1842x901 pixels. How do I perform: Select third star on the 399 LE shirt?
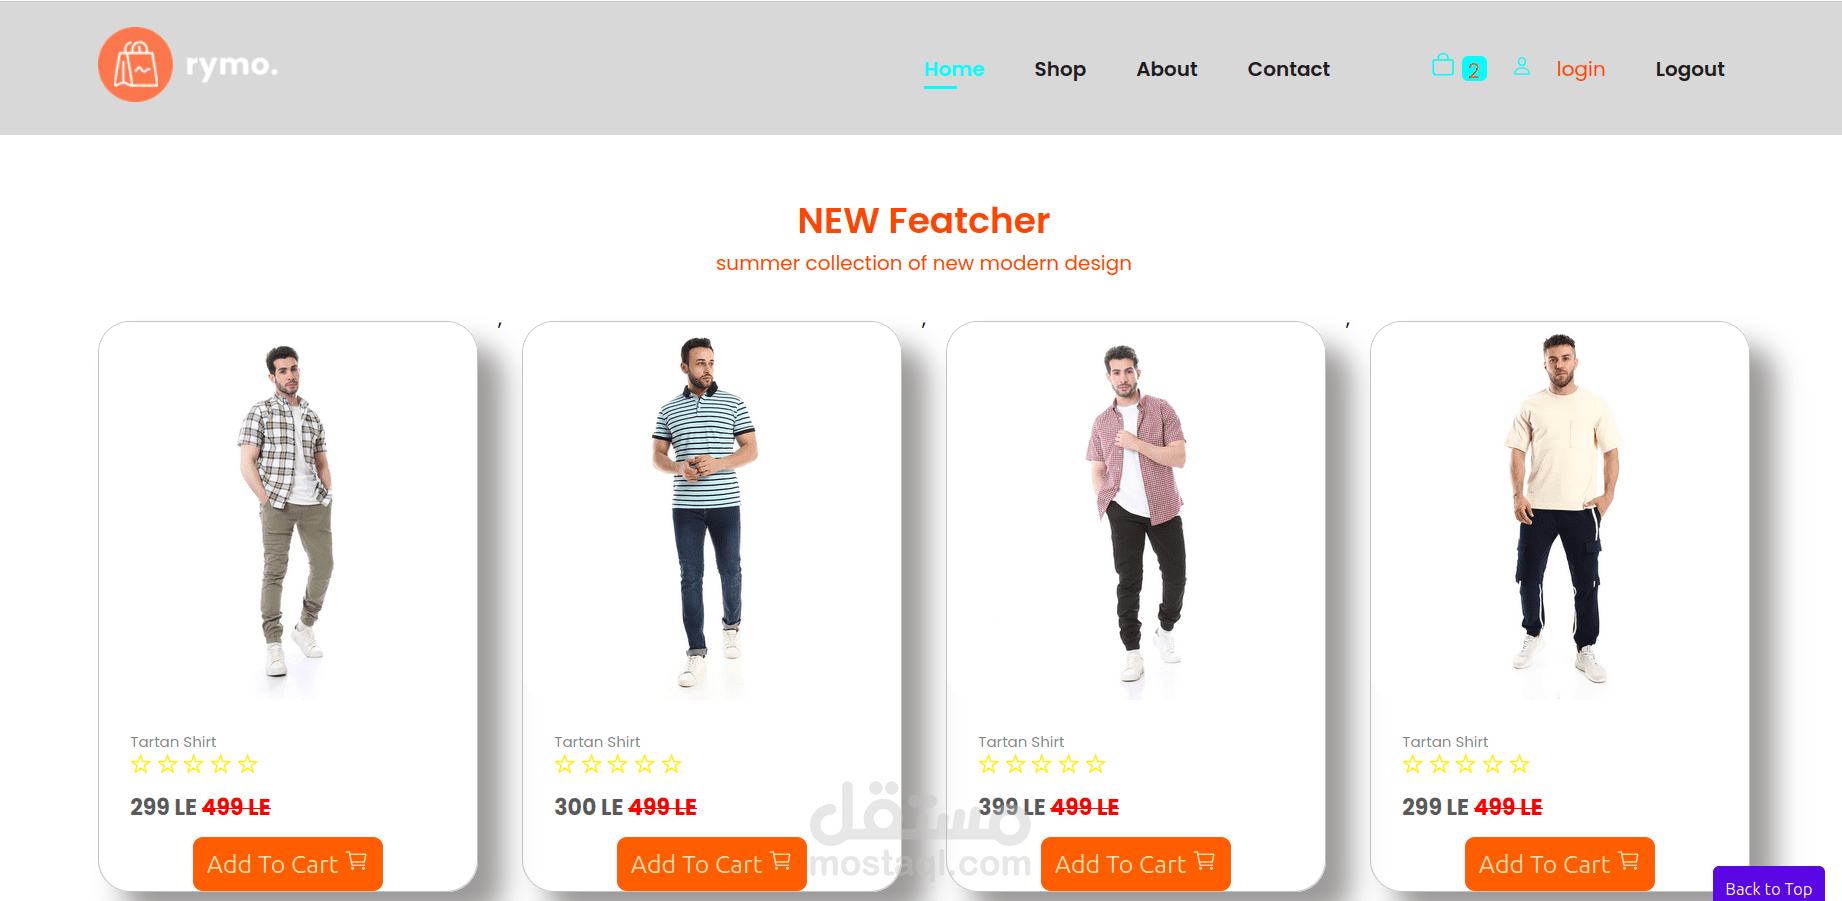tap(1042, 765)
